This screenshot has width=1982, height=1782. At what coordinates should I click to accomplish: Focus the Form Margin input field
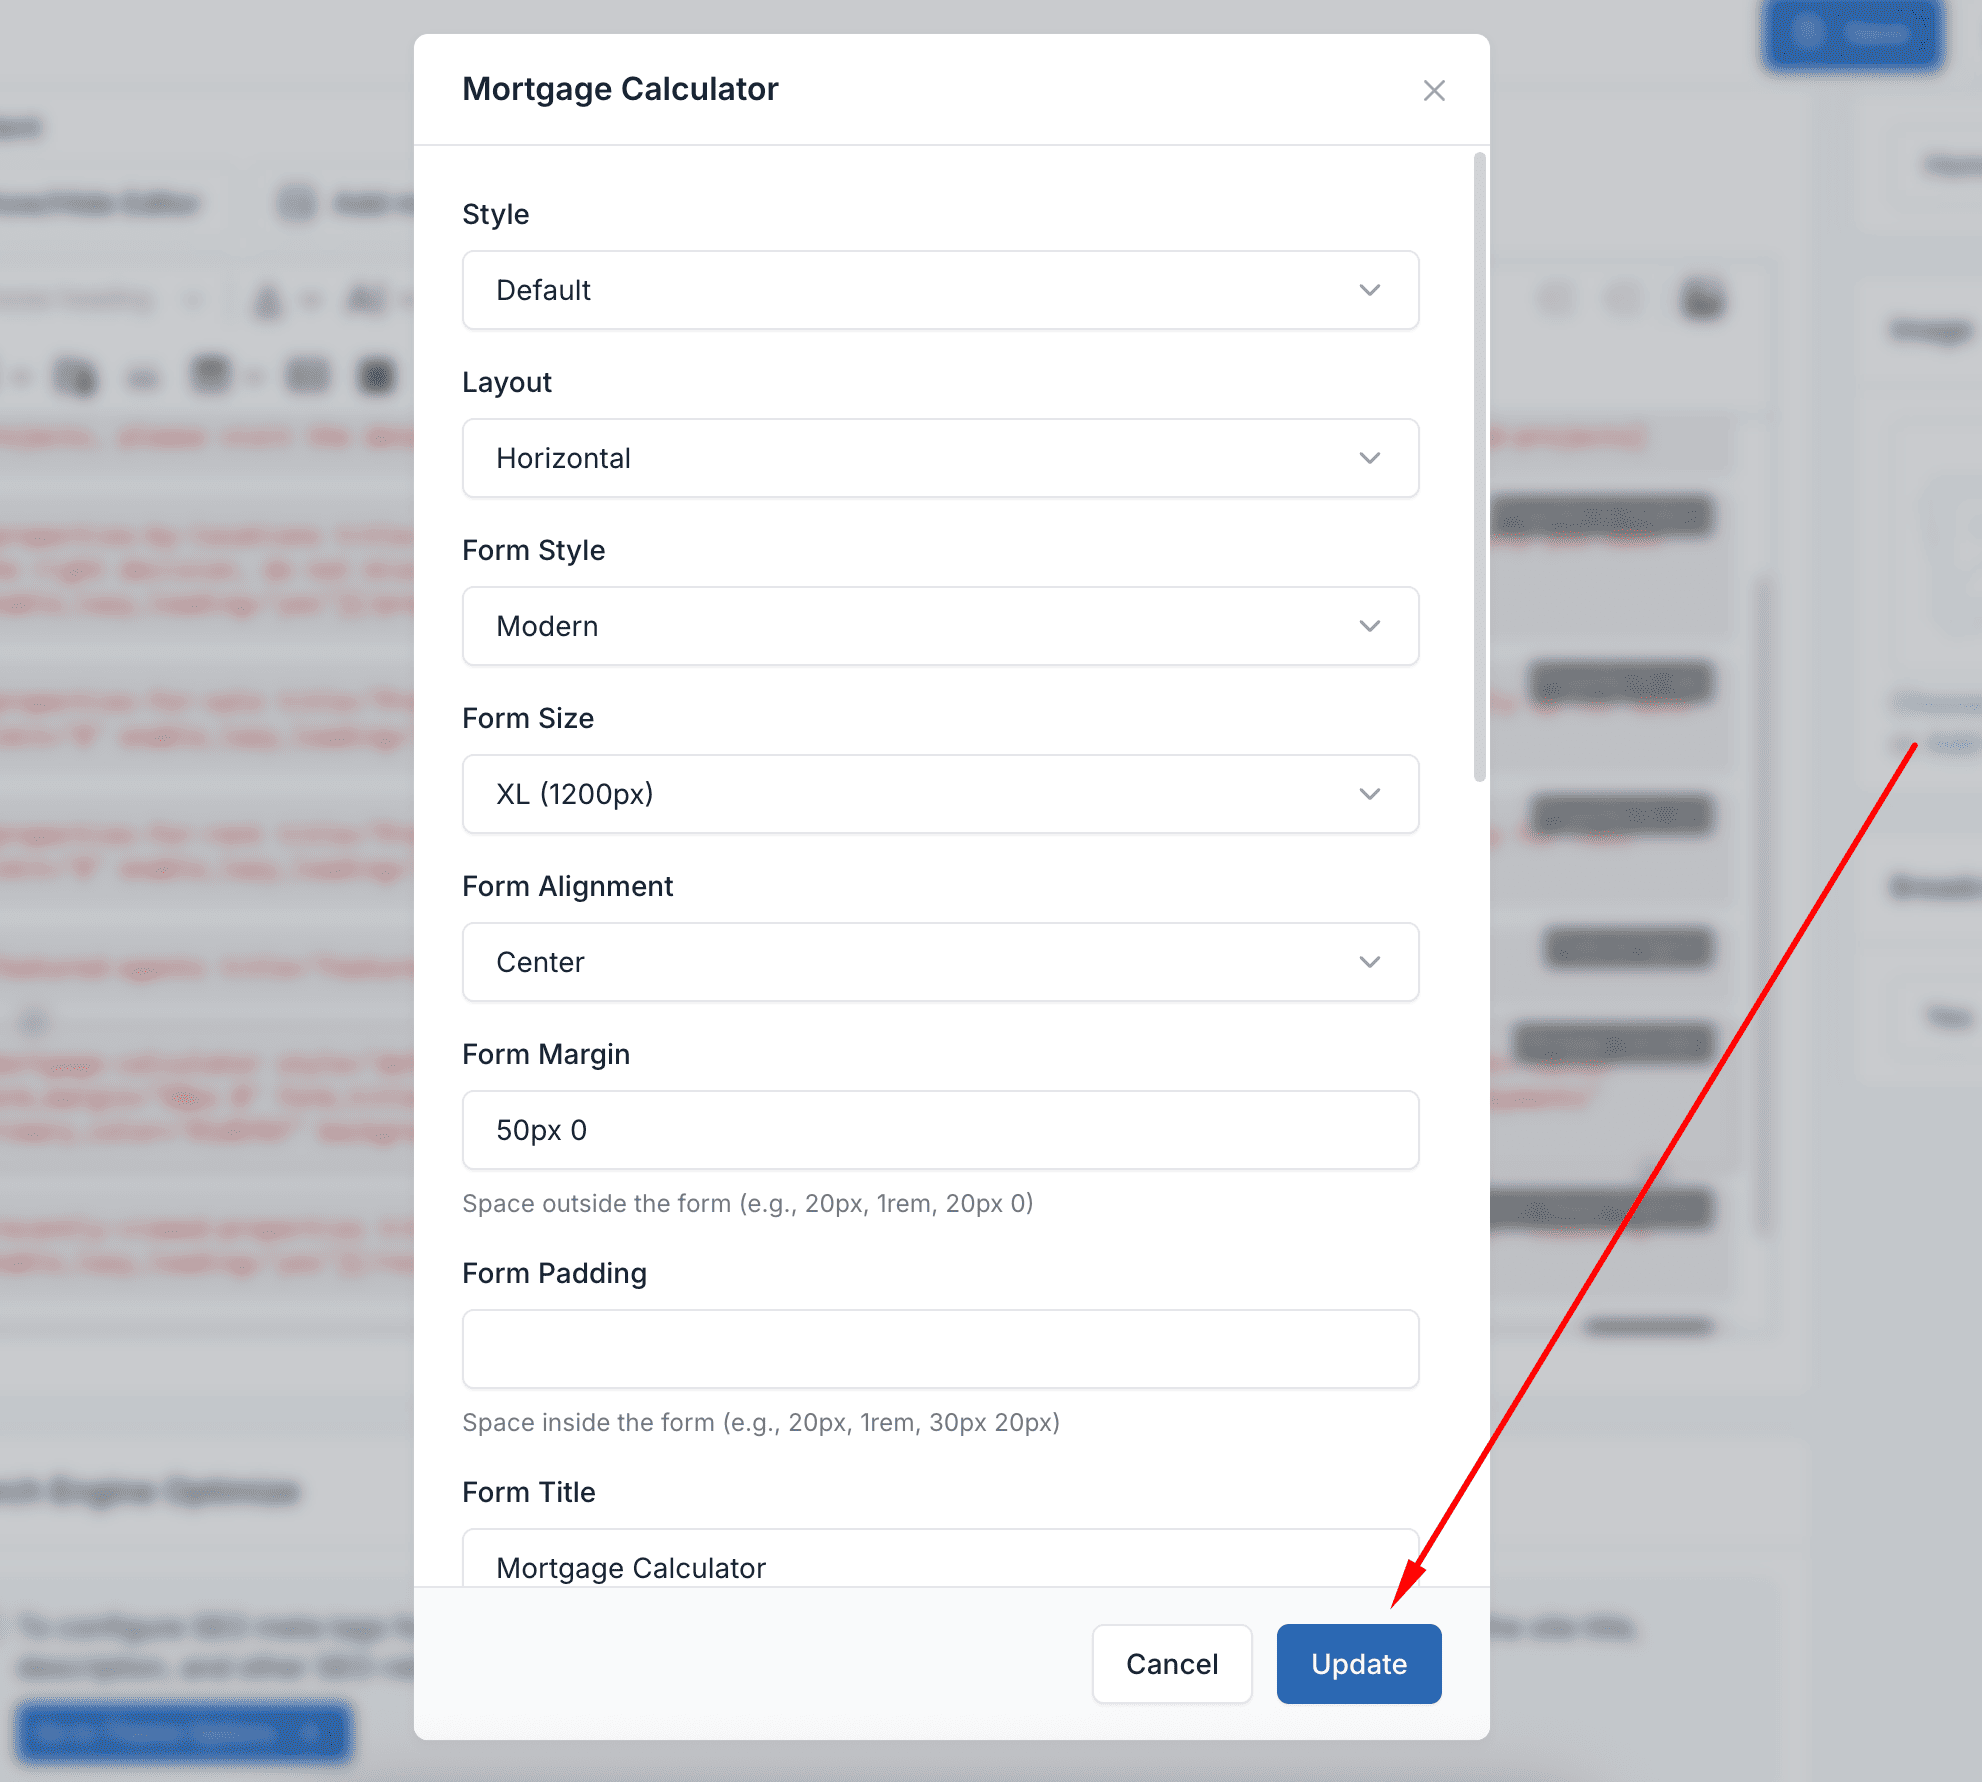[x=940, y=1130]
